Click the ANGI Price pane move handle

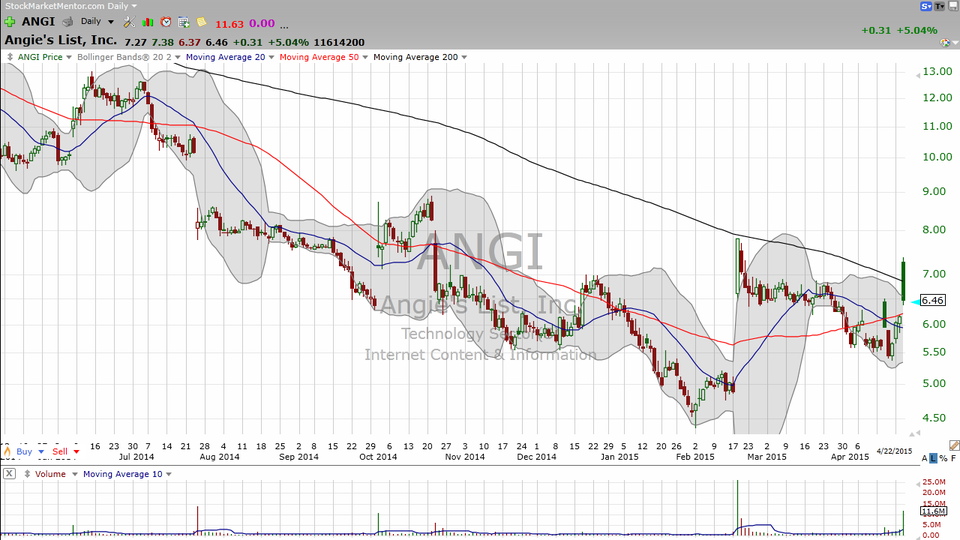[10, 57]
